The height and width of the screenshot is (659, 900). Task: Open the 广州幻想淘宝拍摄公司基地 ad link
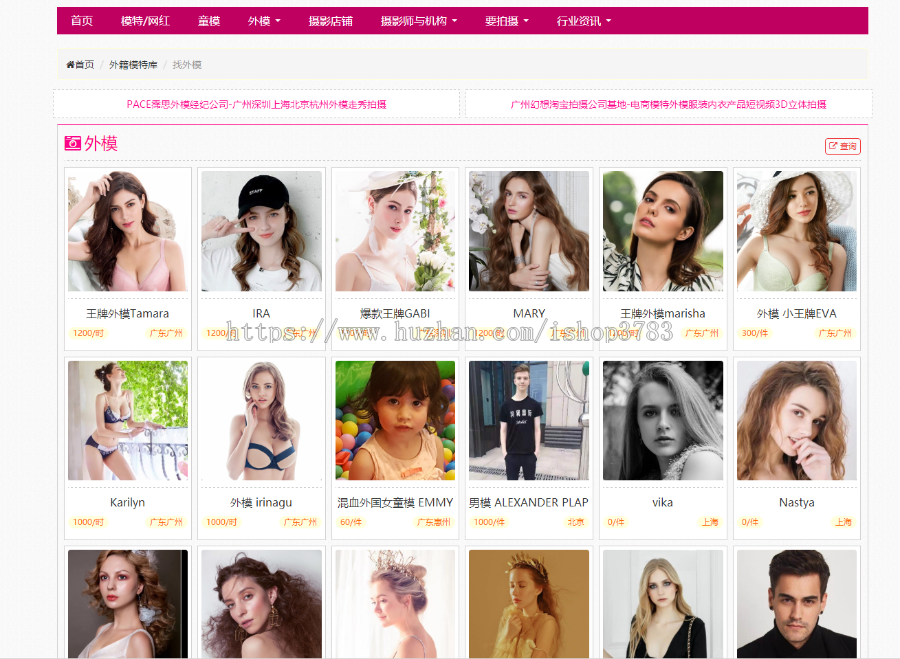(668, 104)
